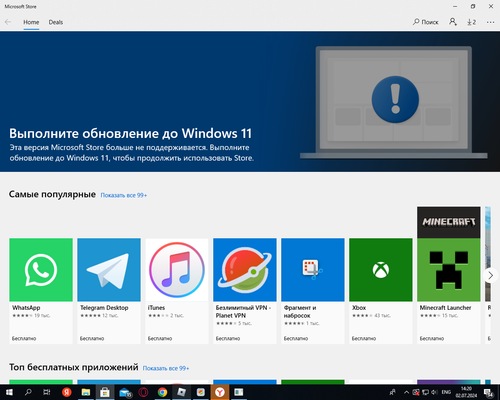The width and height of the screenshot is (500, 400).
Task: Open the Planet VPN app tile
Action: tap(245, 291)
